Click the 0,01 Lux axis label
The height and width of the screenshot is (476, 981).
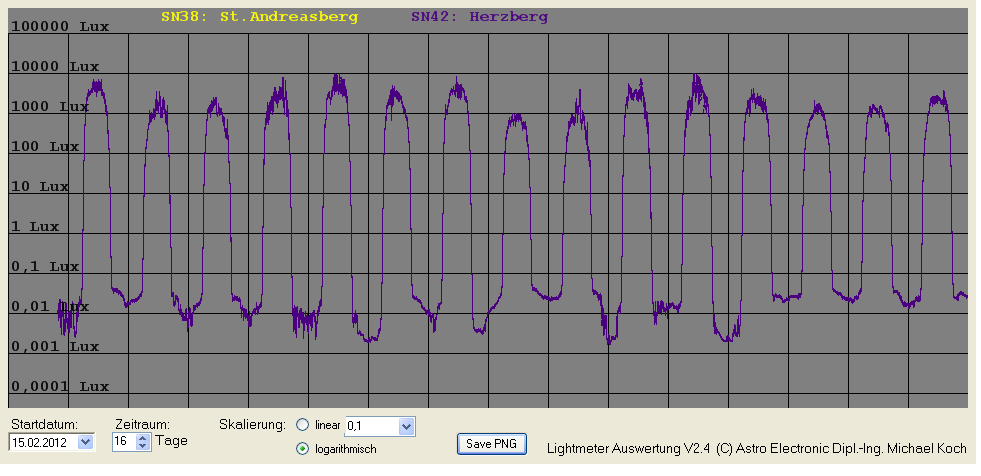[x=50, y=306]
